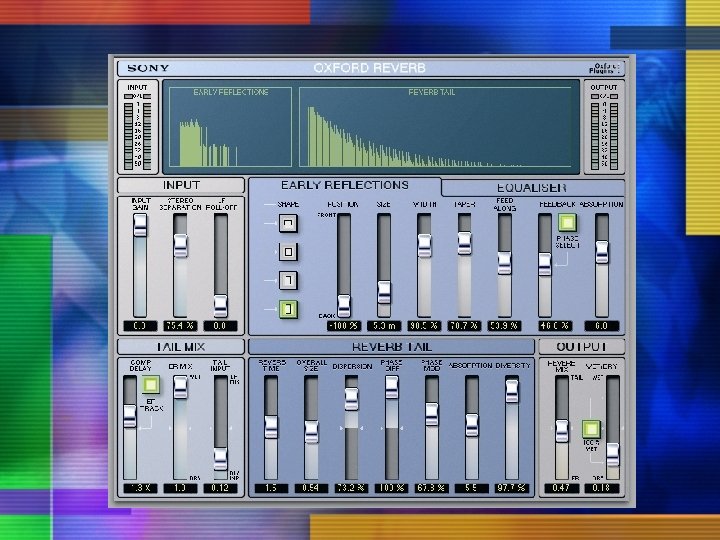Click the Feedback fader

(x=545, y=265)
